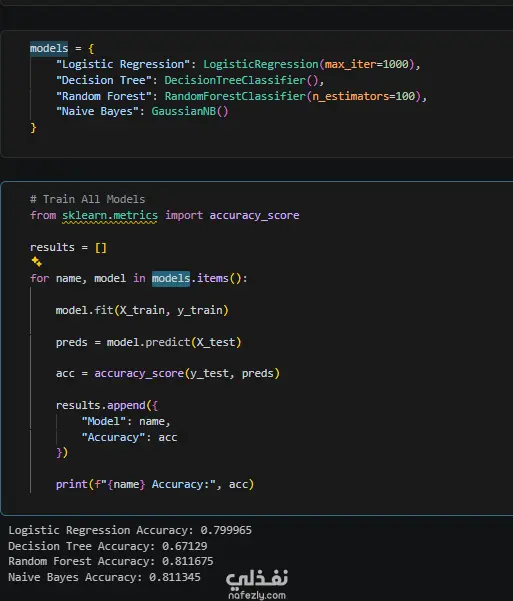Click the '# Train All Models' comment
The width and height of the screenshot is (513, 601).
[88, 199]
